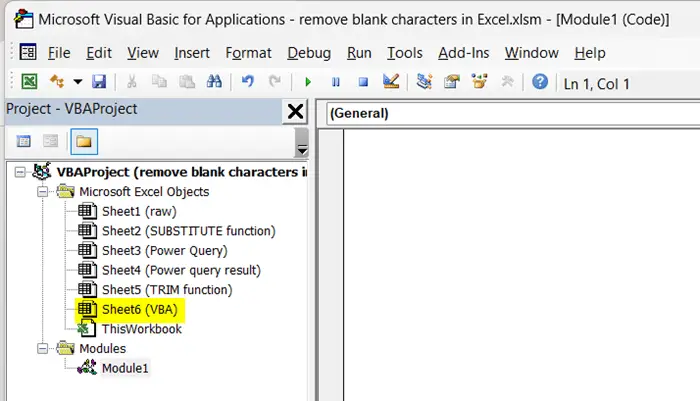Select Sheet1 (raw) in project tree
The height and width of the screenshot is (401, 700).
click(x=139, y=211)
